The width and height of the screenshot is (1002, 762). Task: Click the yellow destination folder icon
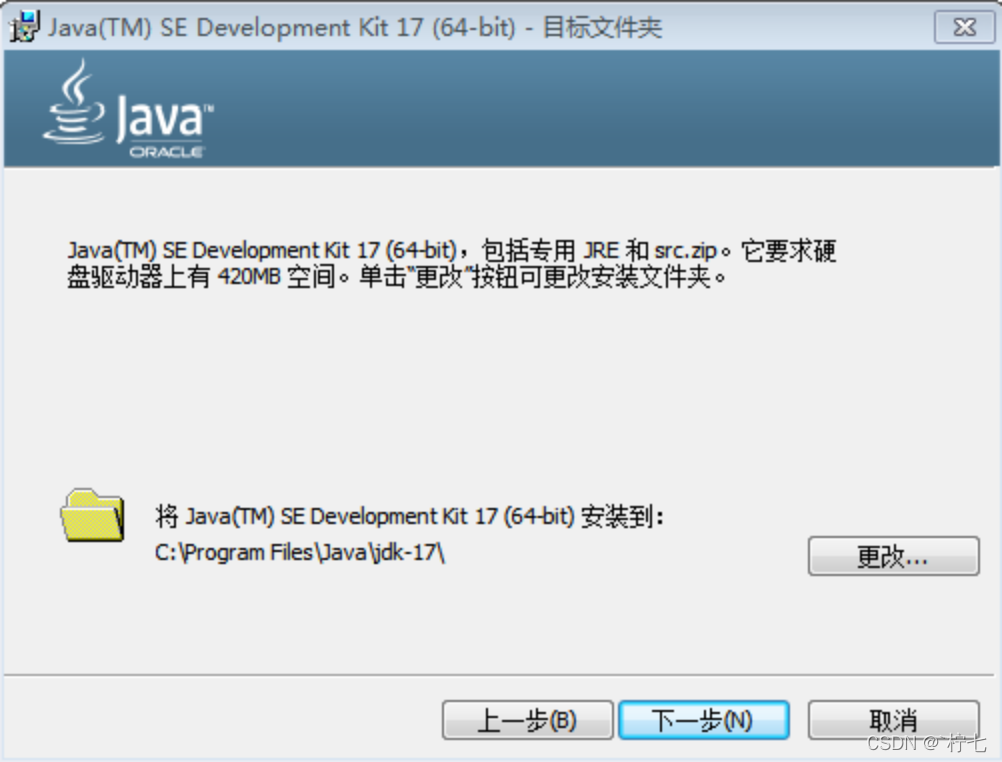(93, 516)
